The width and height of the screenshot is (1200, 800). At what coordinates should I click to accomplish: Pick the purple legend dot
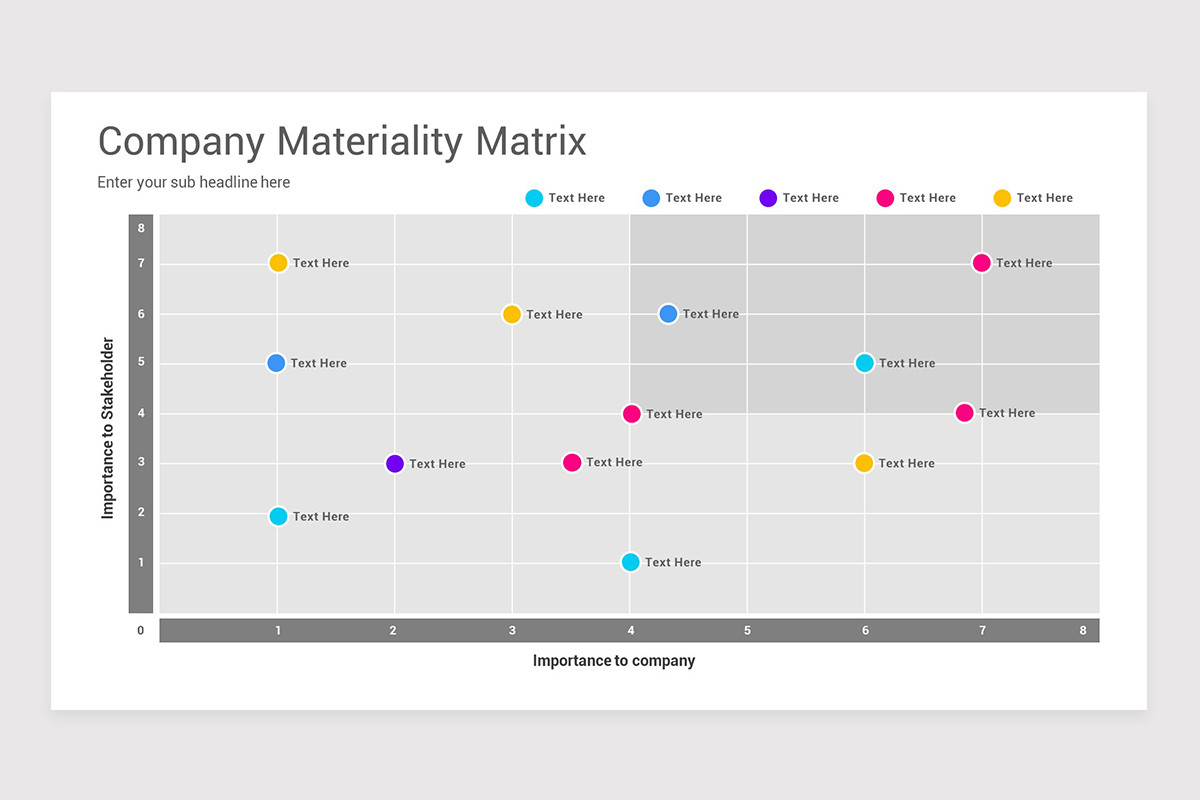(768, 198)
